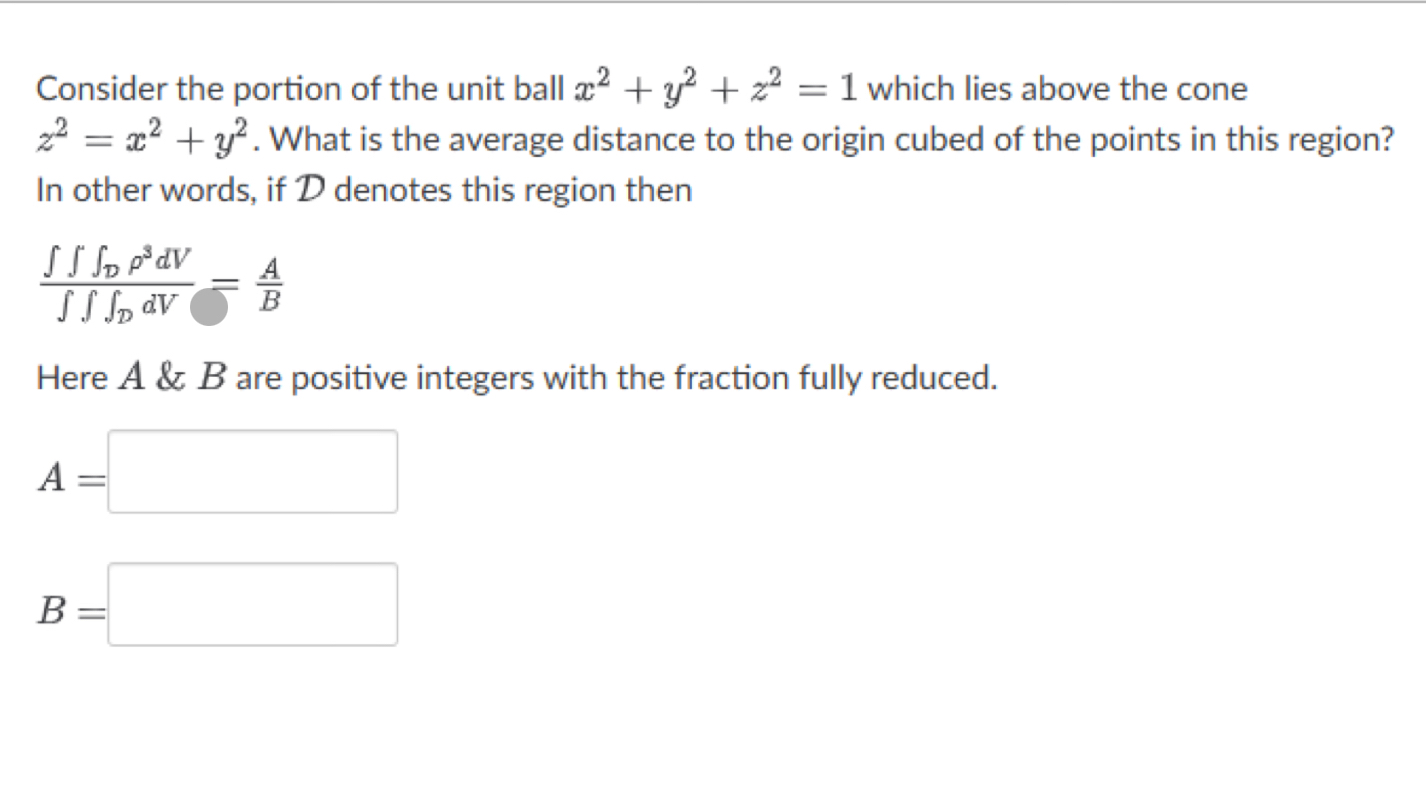Click the question mark ending the second sentence
1426x785 pixels.
click(x=1389, y=138)
